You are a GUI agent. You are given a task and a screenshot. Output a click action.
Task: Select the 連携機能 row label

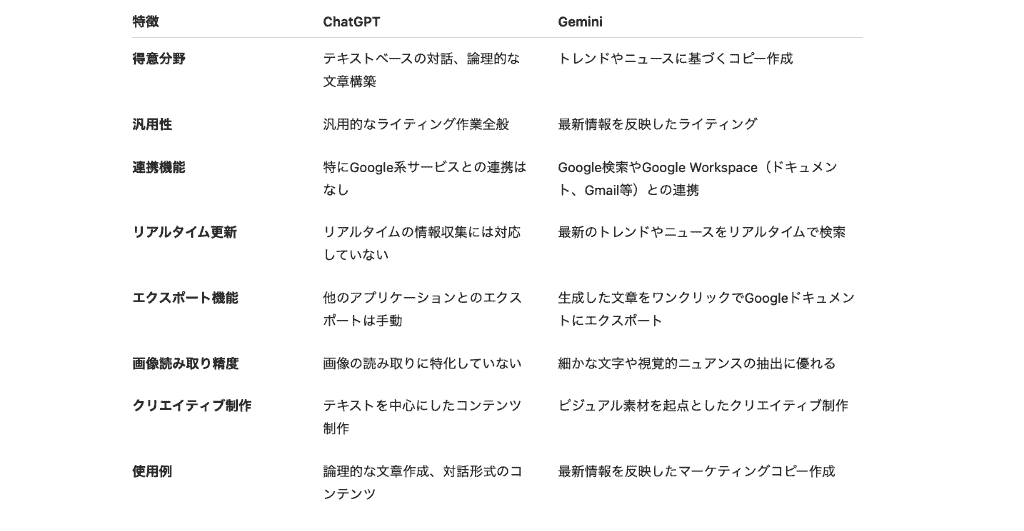point(159,167)
